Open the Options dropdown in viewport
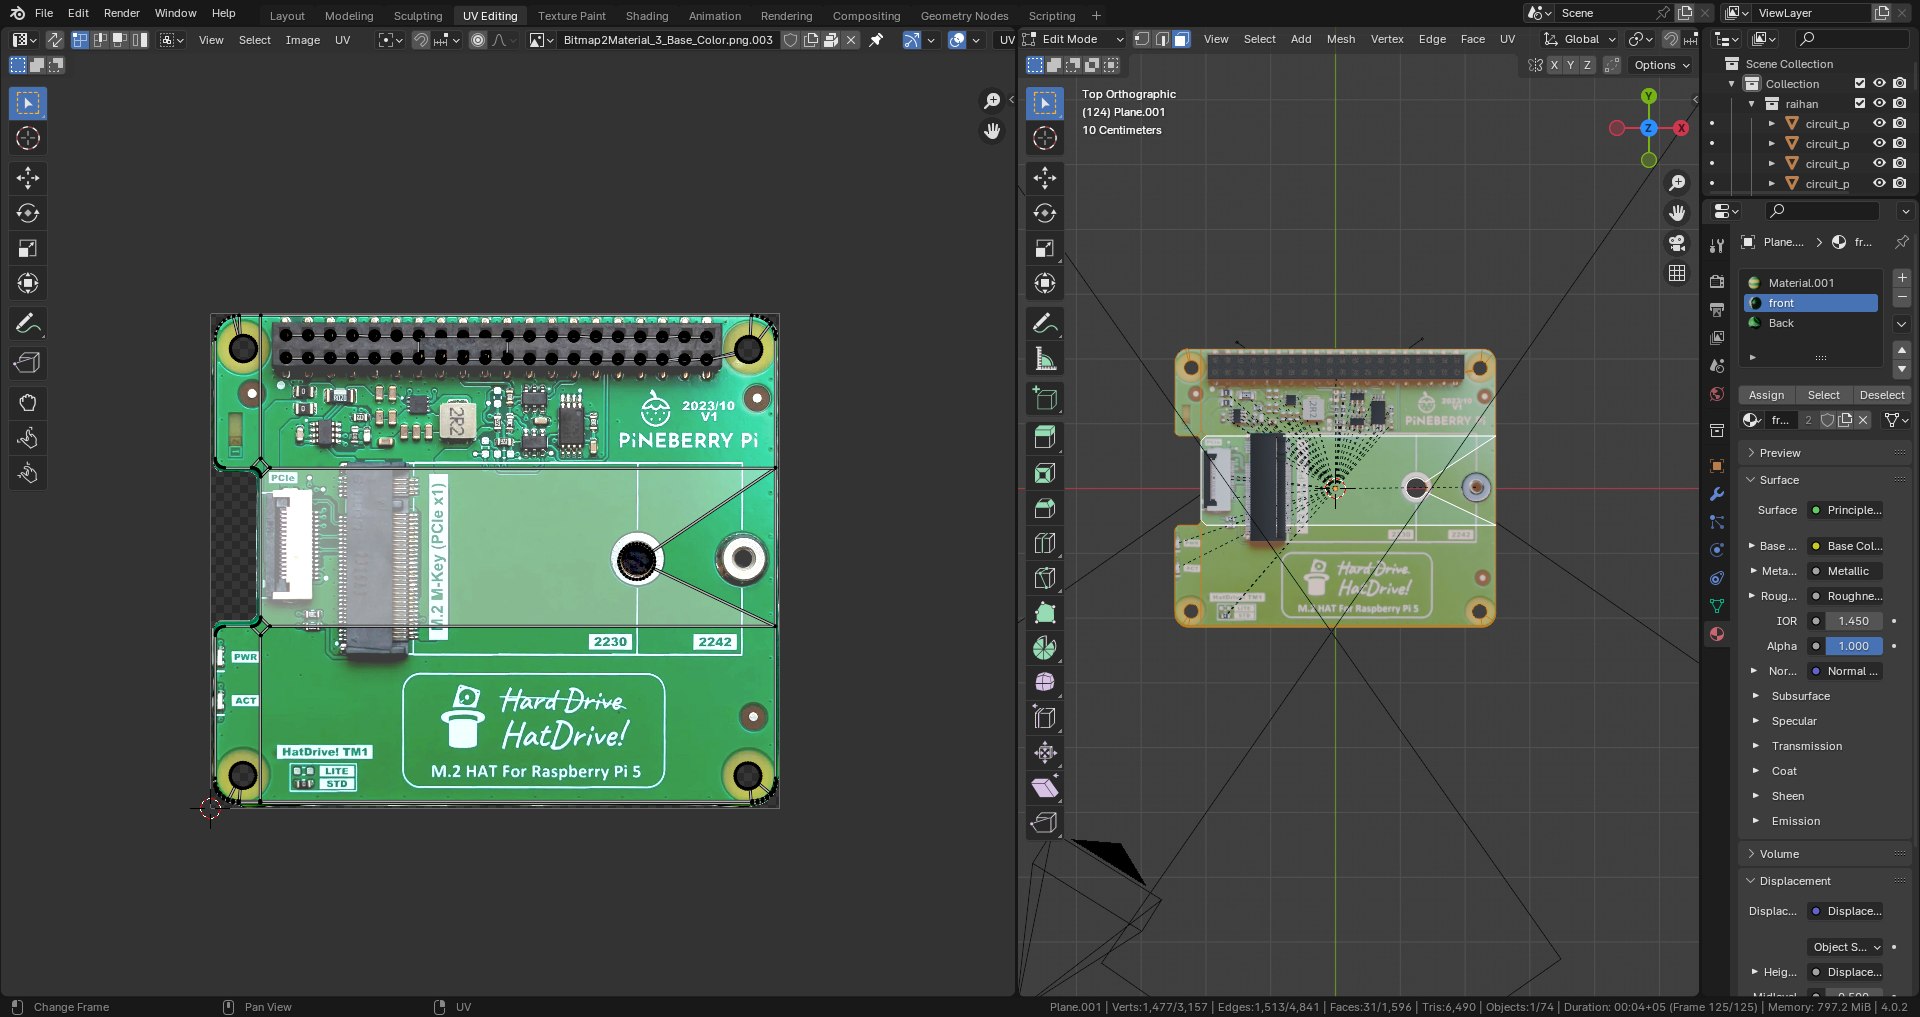1920x1017 pixels. (1660, 65)
